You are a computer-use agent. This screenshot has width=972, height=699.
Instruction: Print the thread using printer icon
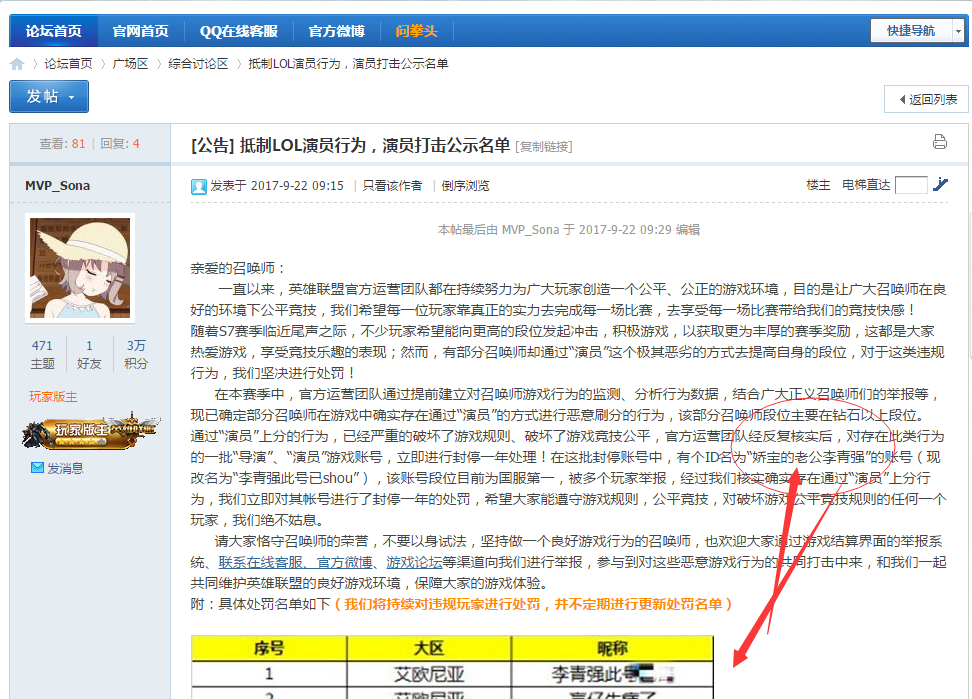940,142
